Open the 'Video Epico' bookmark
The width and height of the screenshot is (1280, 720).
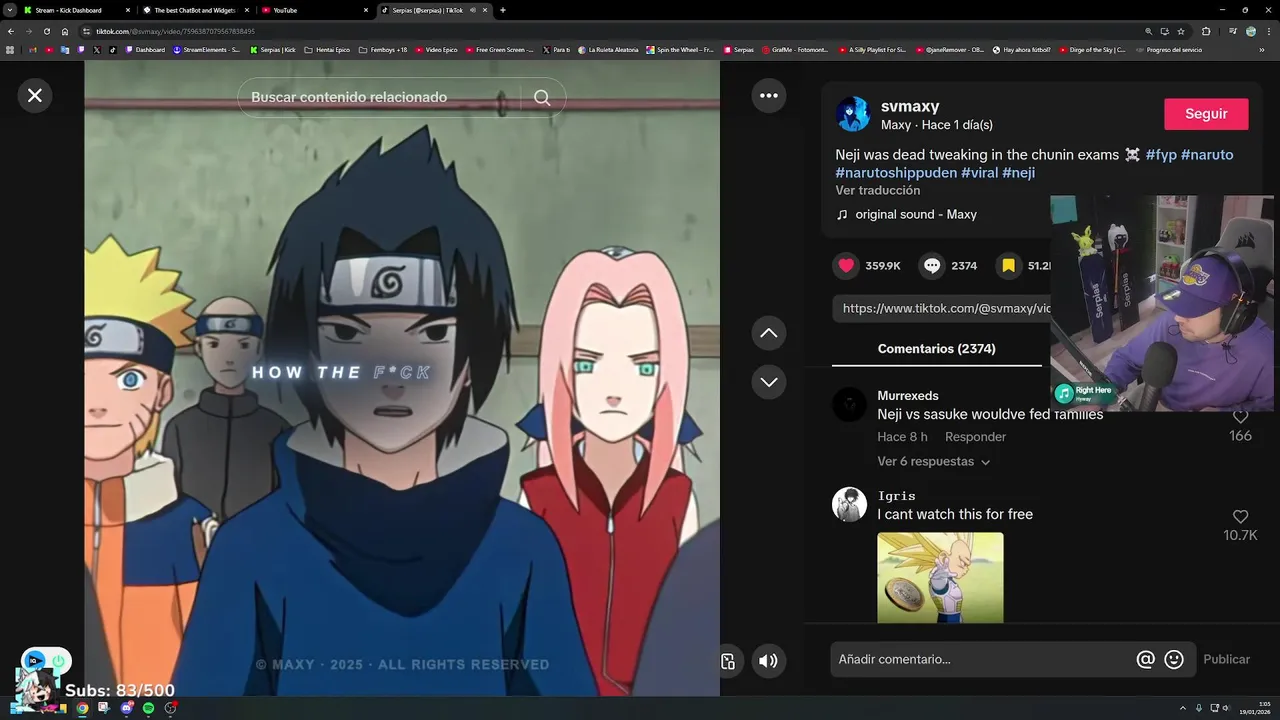tap(436, 49)
